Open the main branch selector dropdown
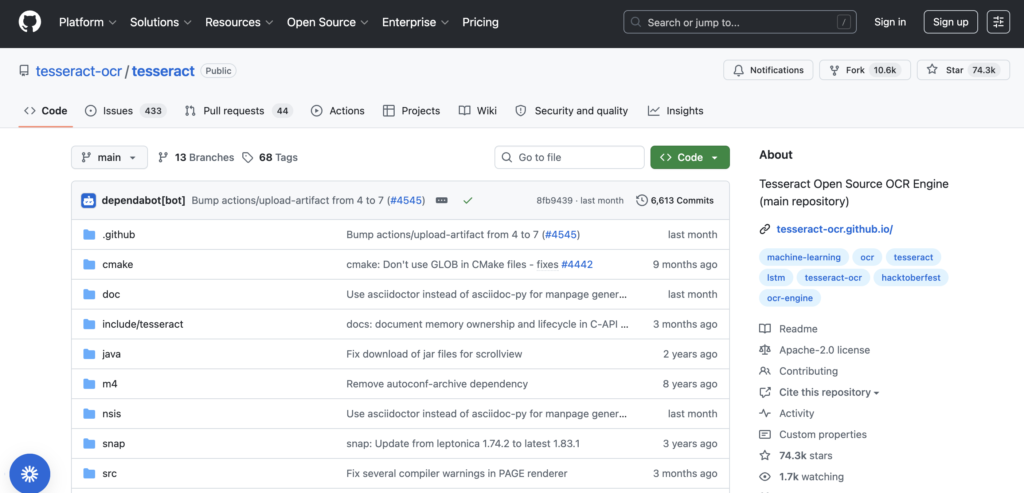1024x493 pixels. pyautogui.click(x=109, y=157)
